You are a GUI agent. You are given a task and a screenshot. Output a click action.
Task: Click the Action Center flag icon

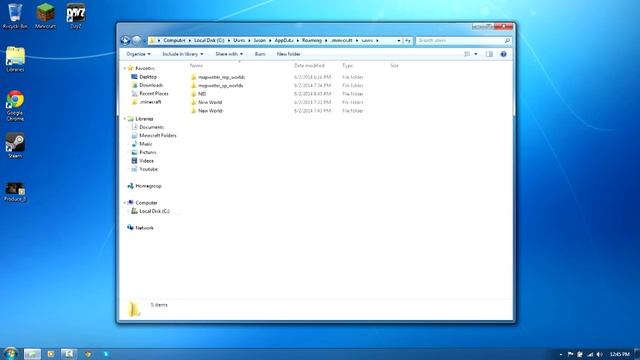coord(570,354)
